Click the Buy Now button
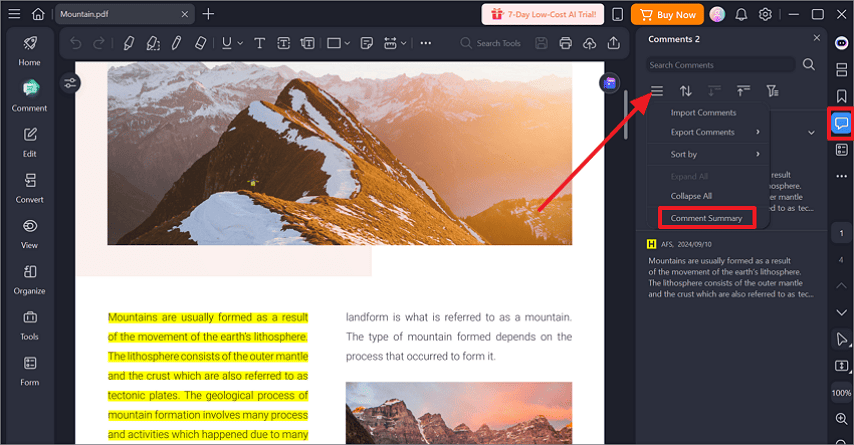 pos(667,15)
